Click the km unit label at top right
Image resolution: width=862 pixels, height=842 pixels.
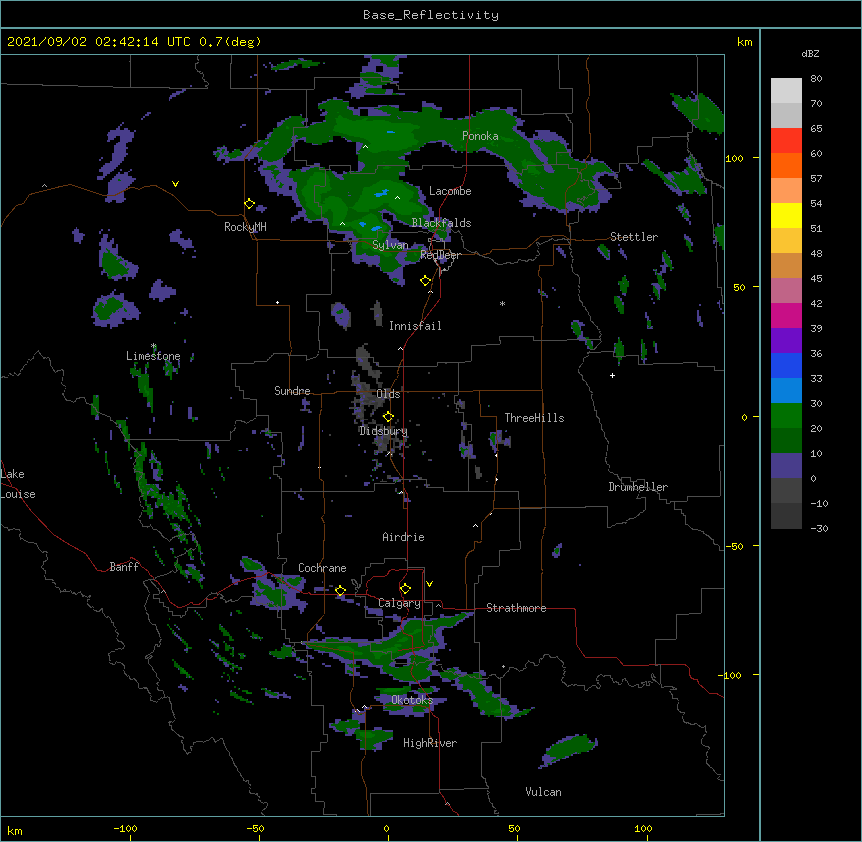click(744, 42)
